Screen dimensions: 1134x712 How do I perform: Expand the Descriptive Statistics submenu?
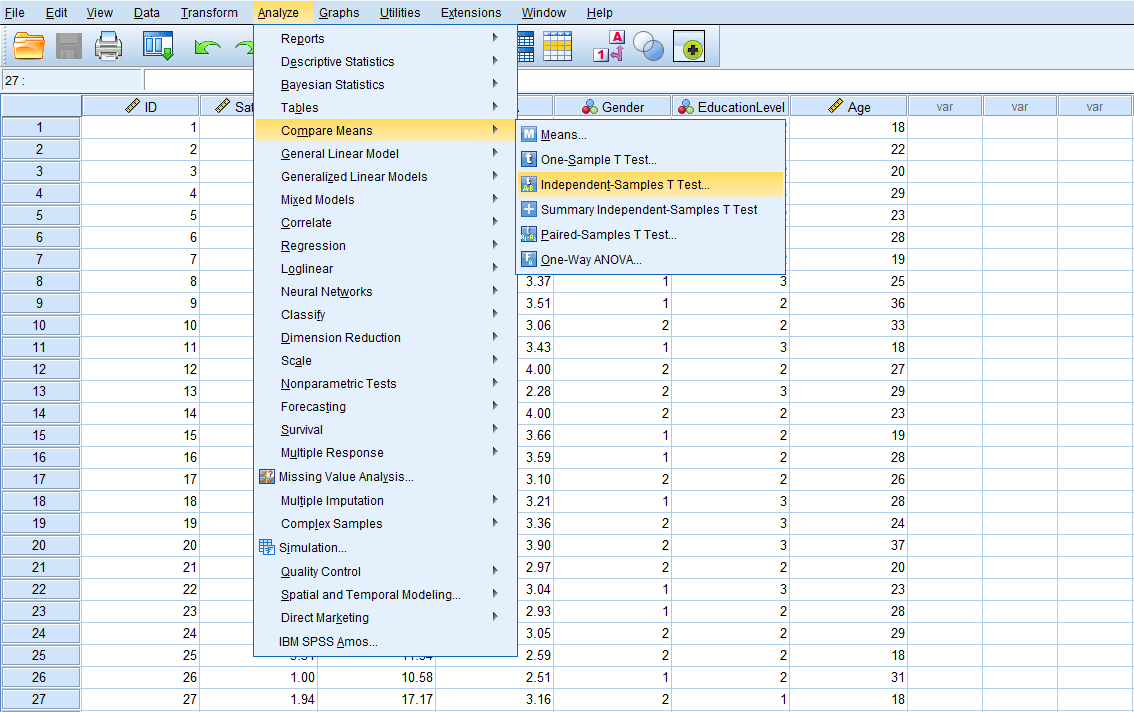[x=337, y=62]
